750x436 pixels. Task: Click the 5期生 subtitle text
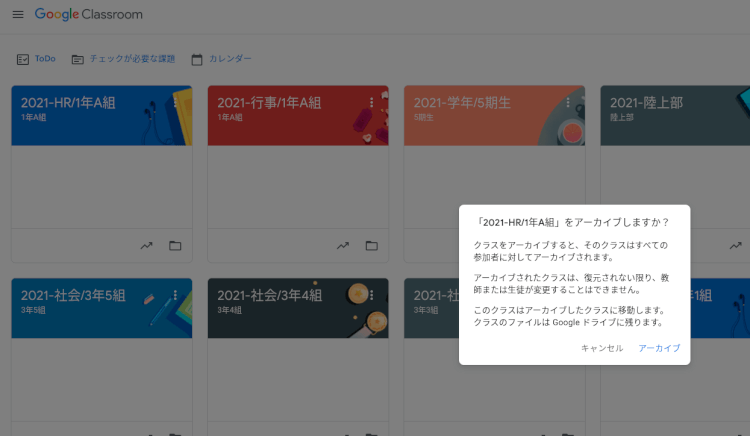423,118
